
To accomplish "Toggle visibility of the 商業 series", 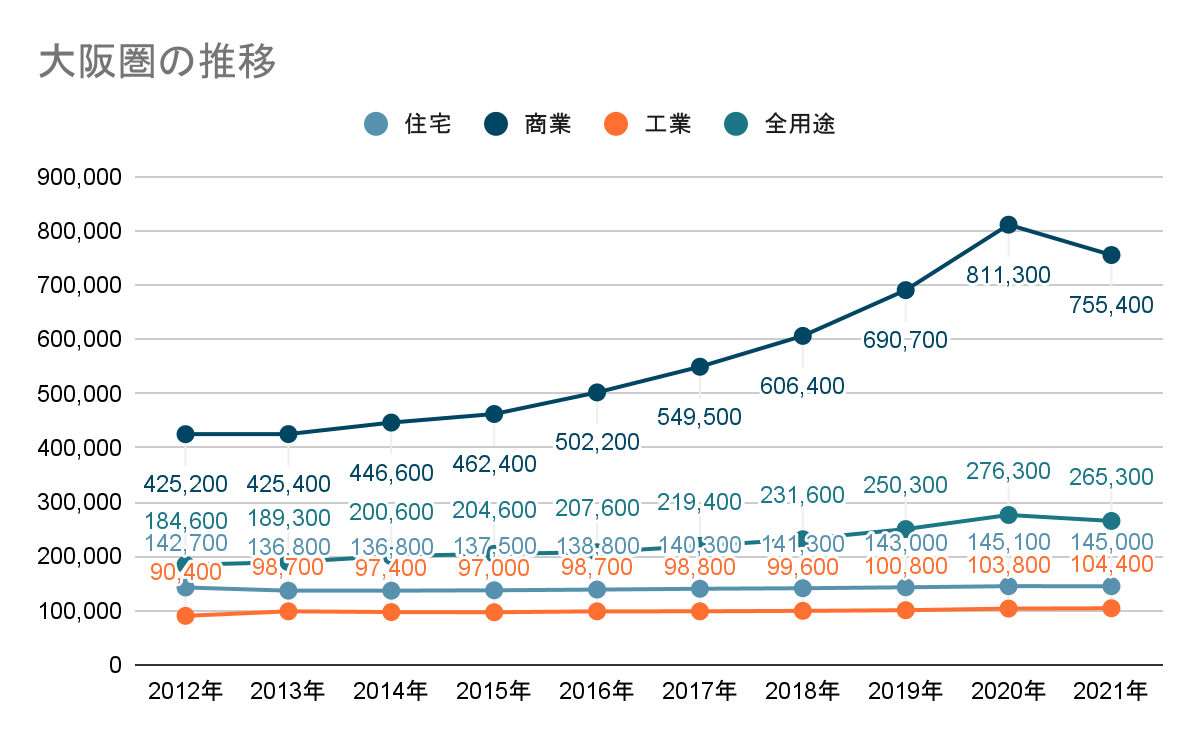I will (x=546, y=125).
